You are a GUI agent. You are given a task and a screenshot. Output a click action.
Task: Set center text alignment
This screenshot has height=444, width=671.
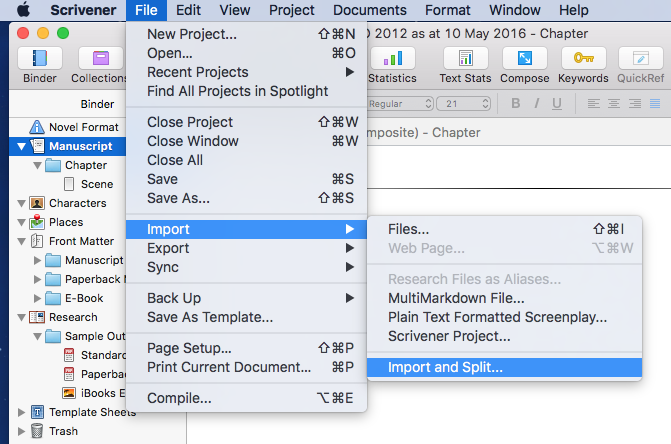[614, 104]
